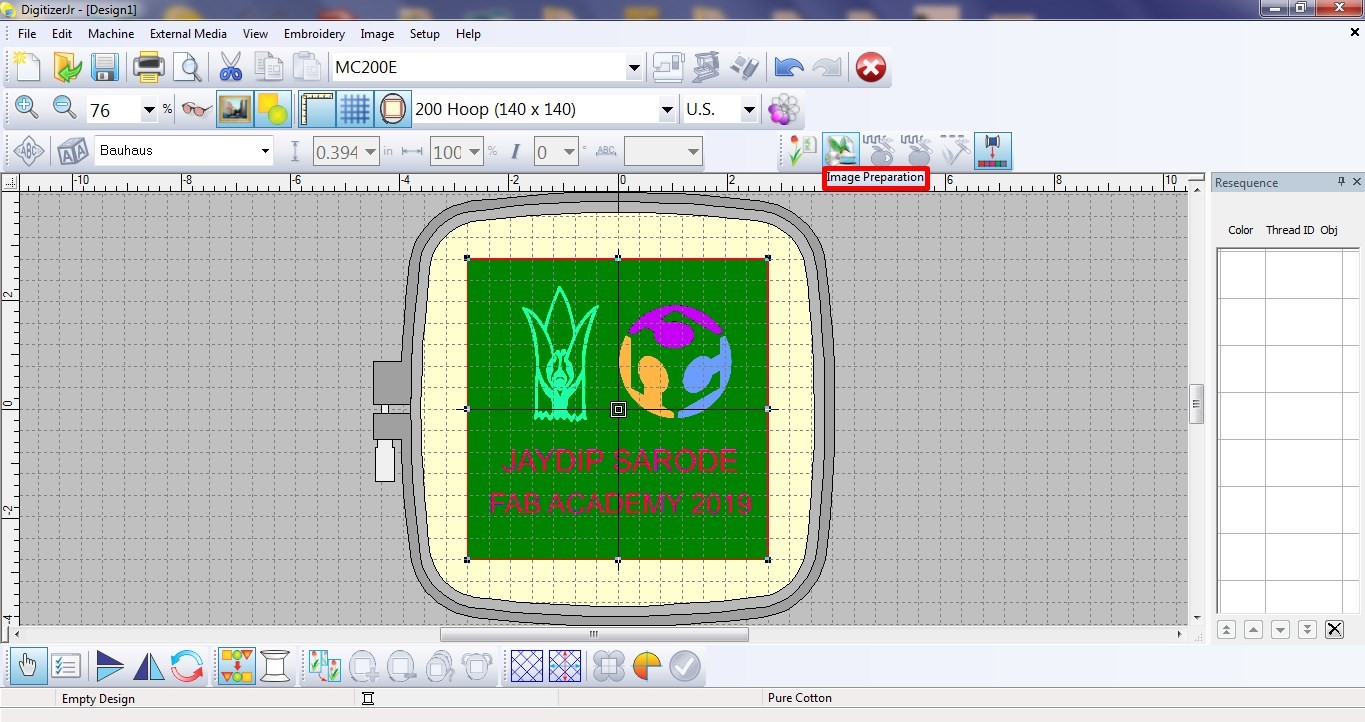Open the Embroidery menu
Image resolution: width=1365 pixels, height=722 pixels.
coord(314,33)
